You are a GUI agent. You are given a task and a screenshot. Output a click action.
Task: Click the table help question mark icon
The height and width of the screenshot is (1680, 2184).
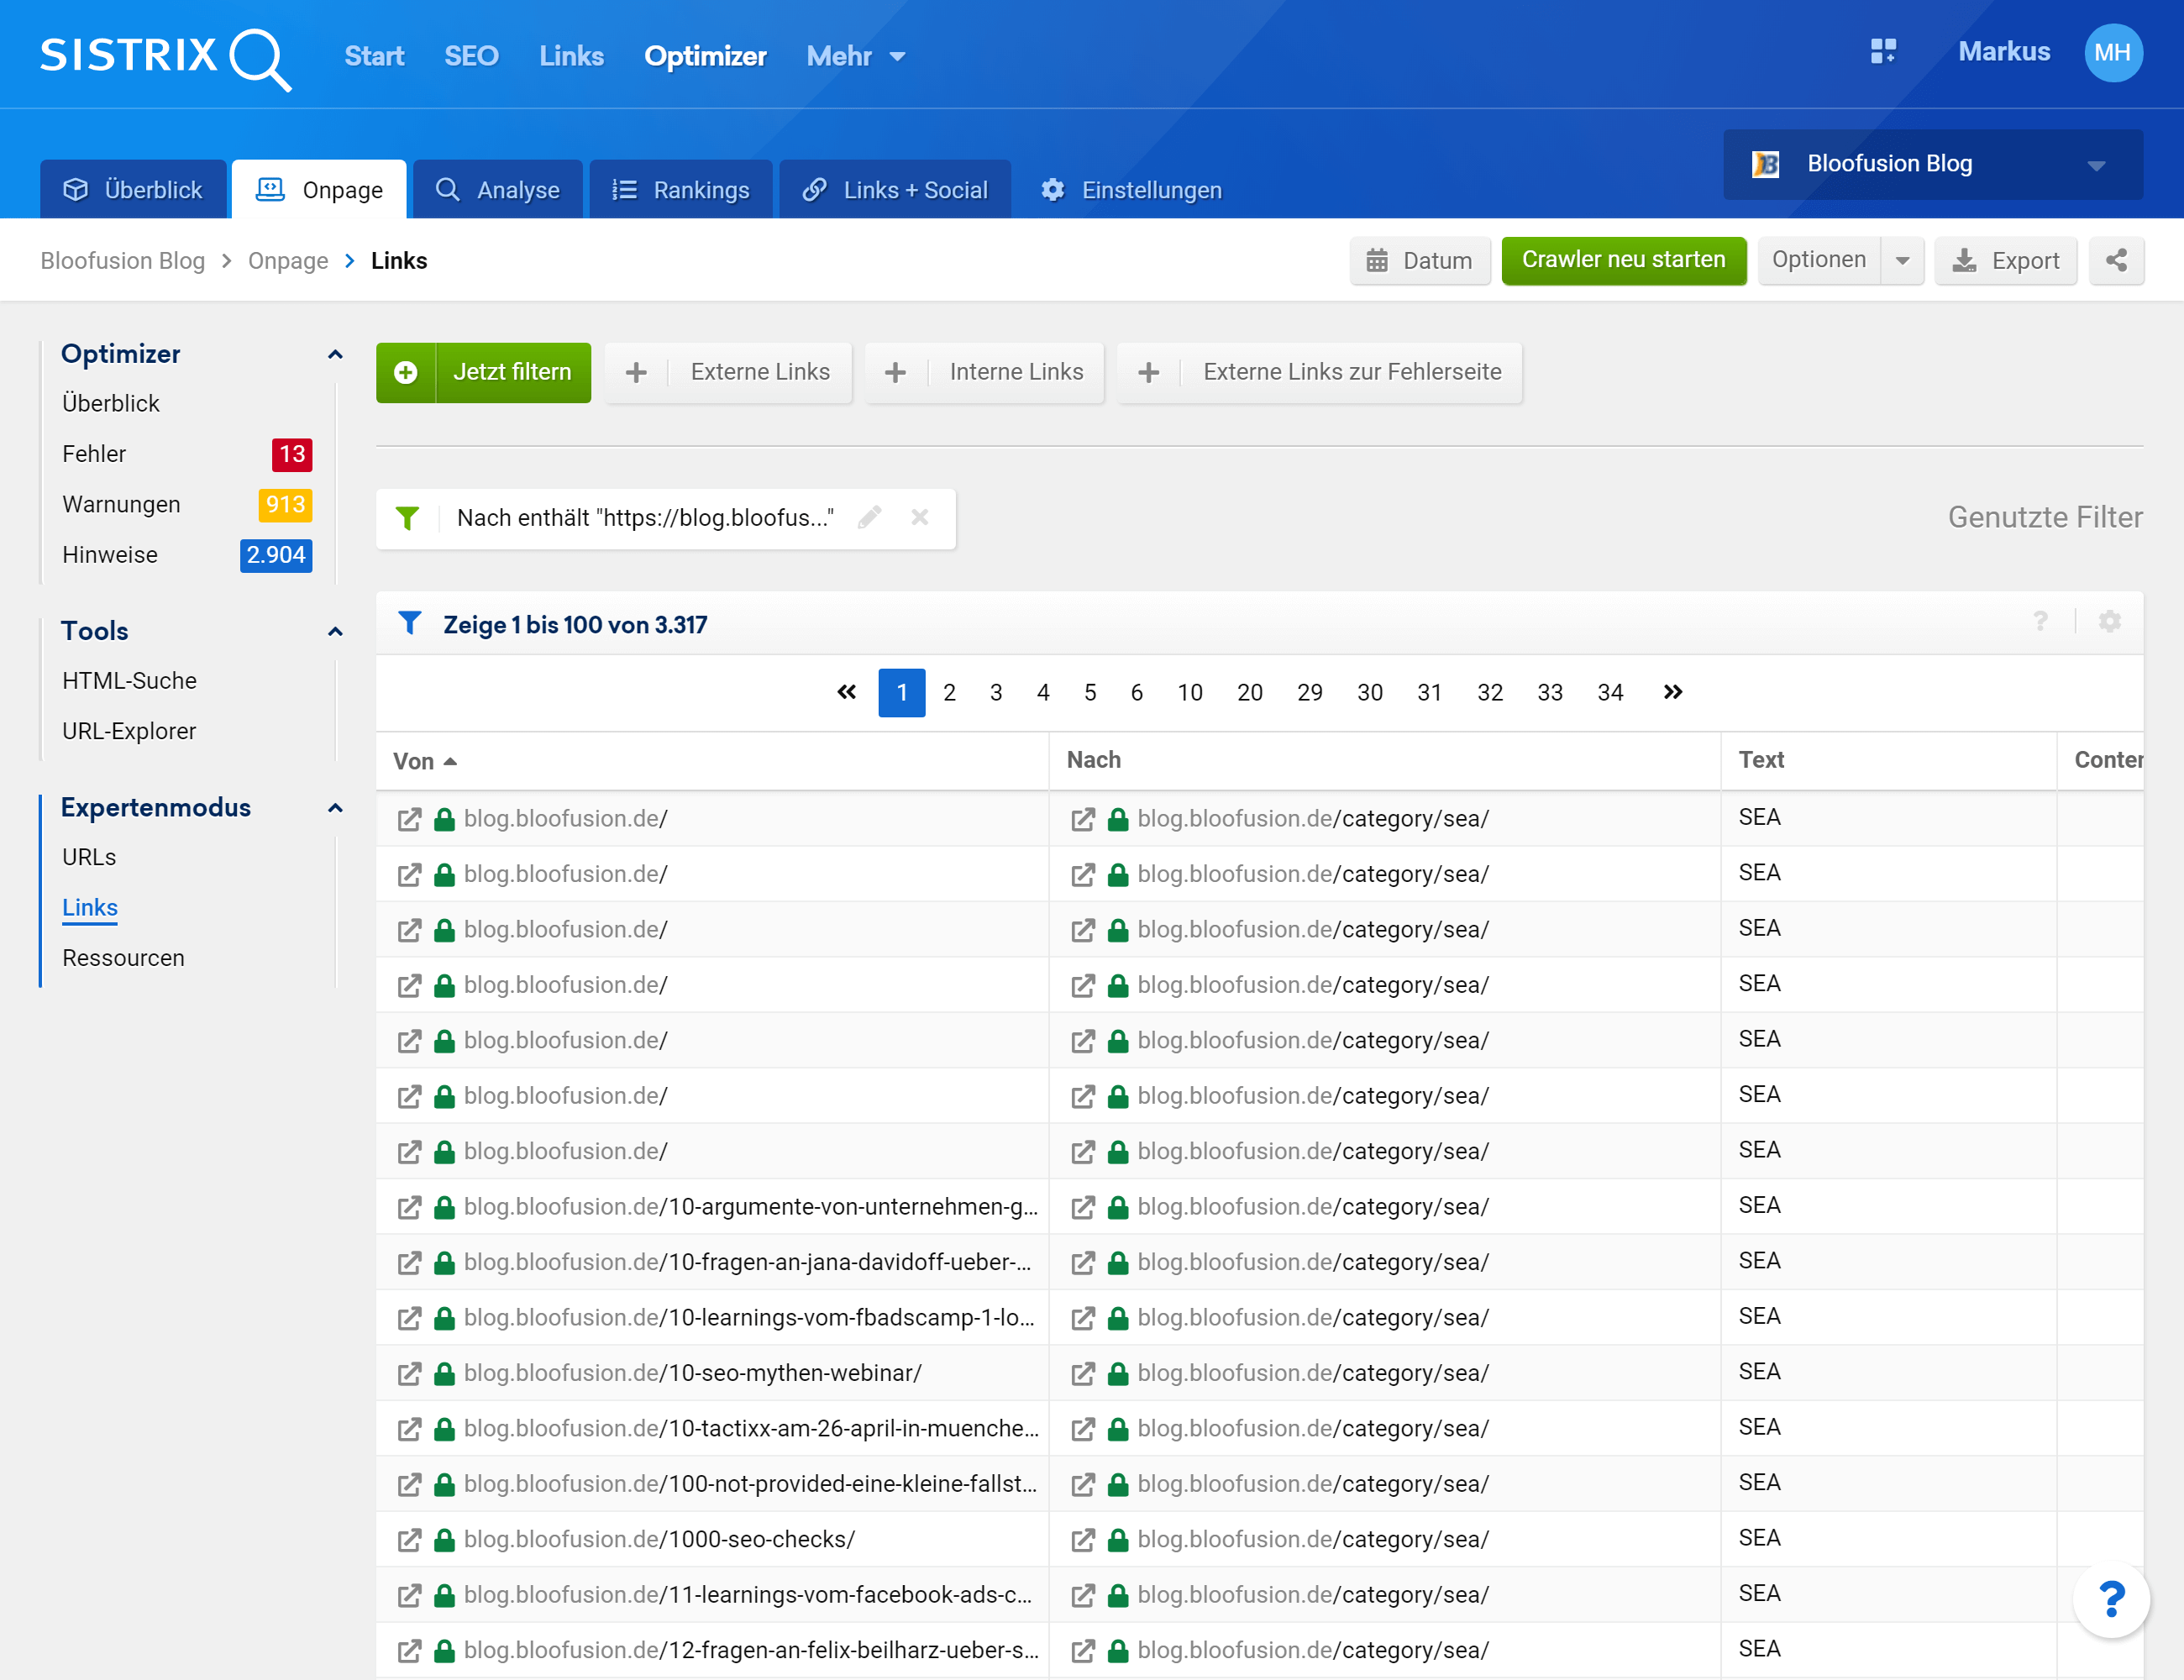[2040, 622]
